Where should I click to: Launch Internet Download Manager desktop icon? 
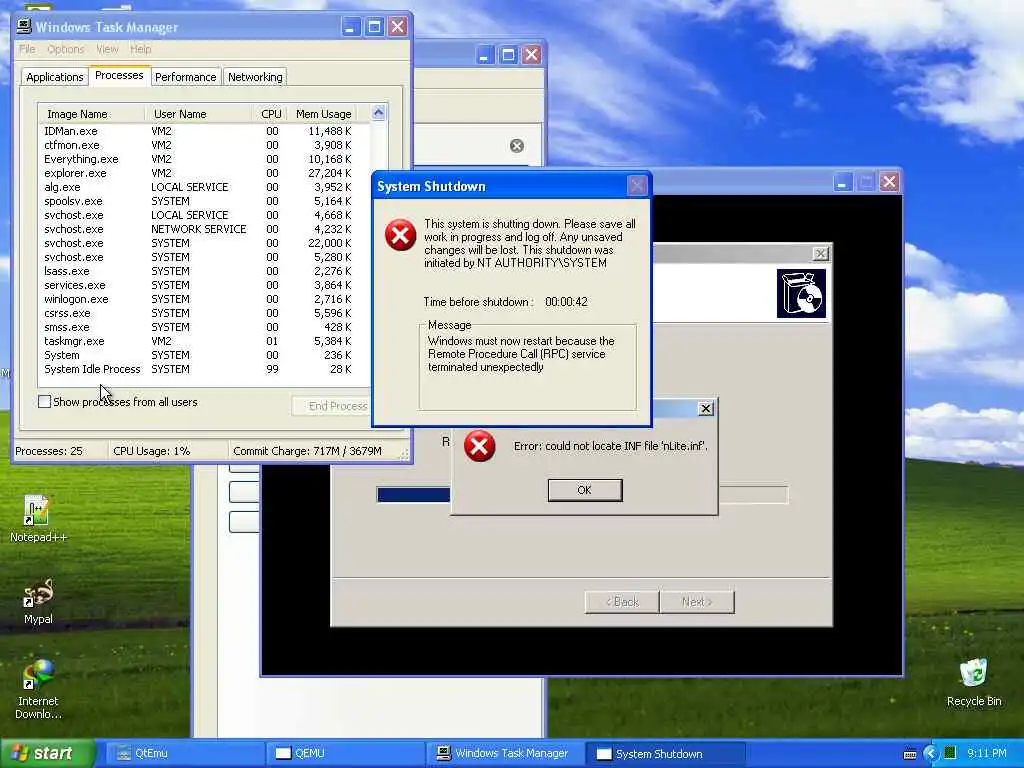(38, 689)
